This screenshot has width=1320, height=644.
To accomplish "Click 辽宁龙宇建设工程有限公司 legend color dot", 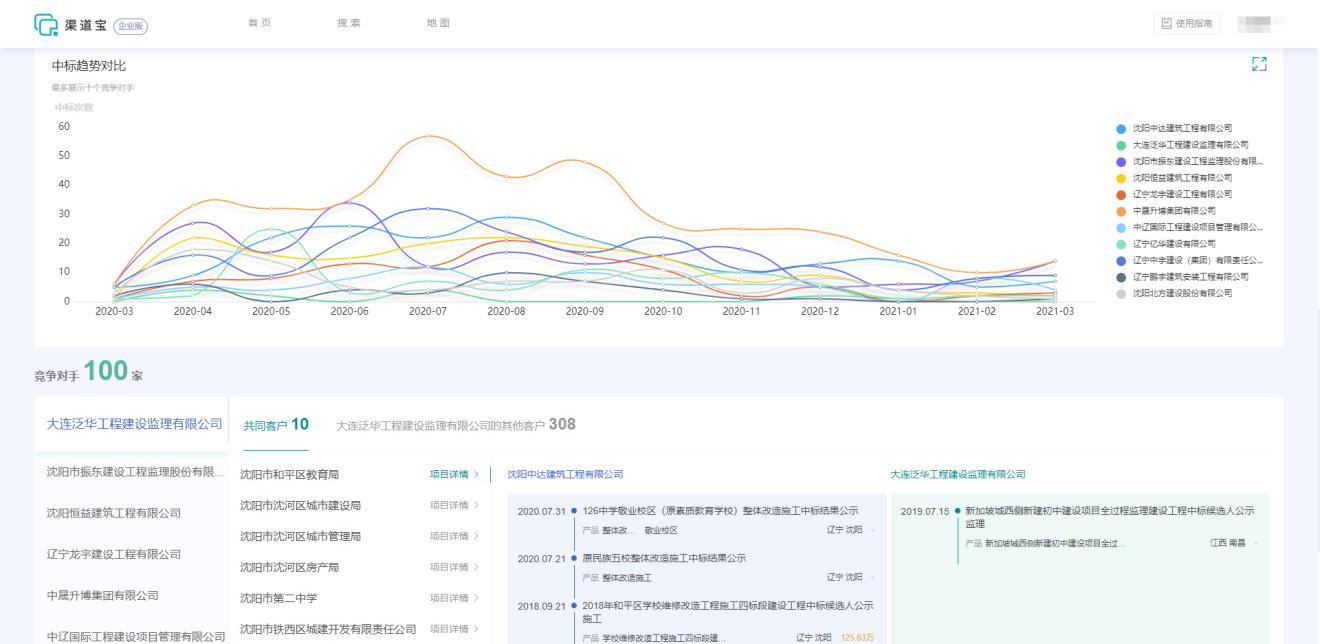I will 1121,195.
